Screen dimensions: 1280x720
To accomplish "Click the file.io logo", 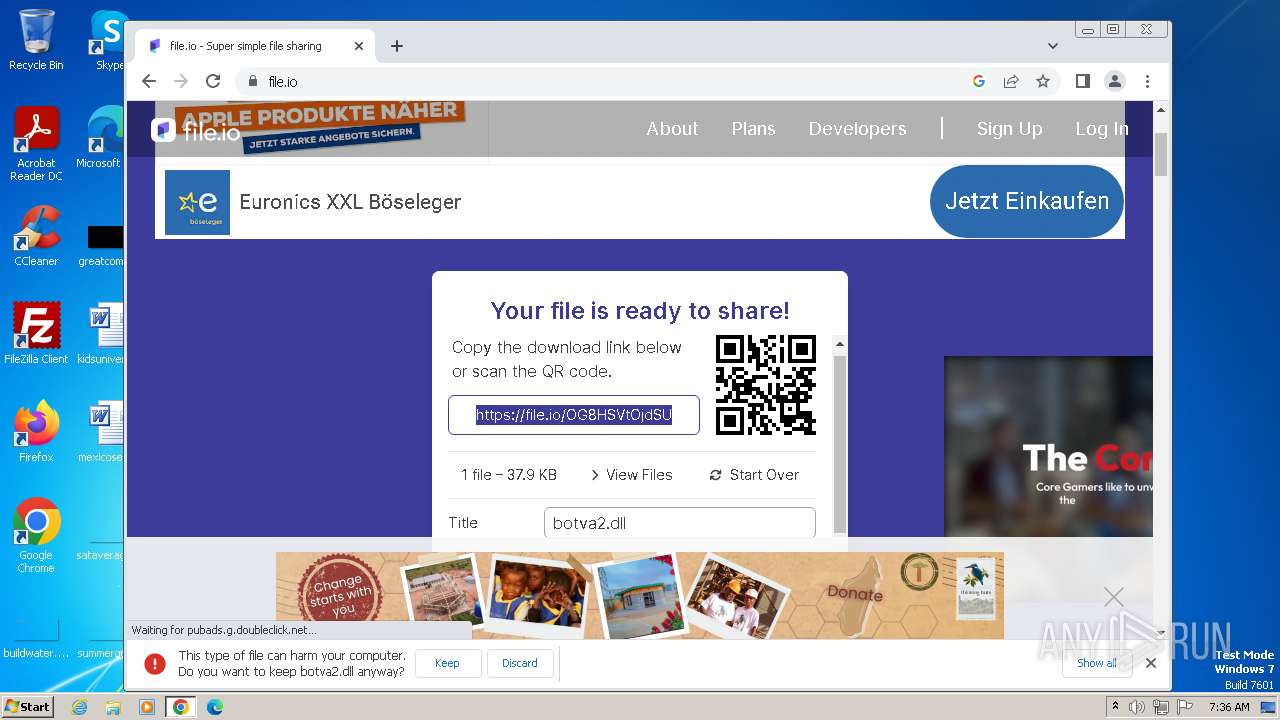I will pos(196,131).
